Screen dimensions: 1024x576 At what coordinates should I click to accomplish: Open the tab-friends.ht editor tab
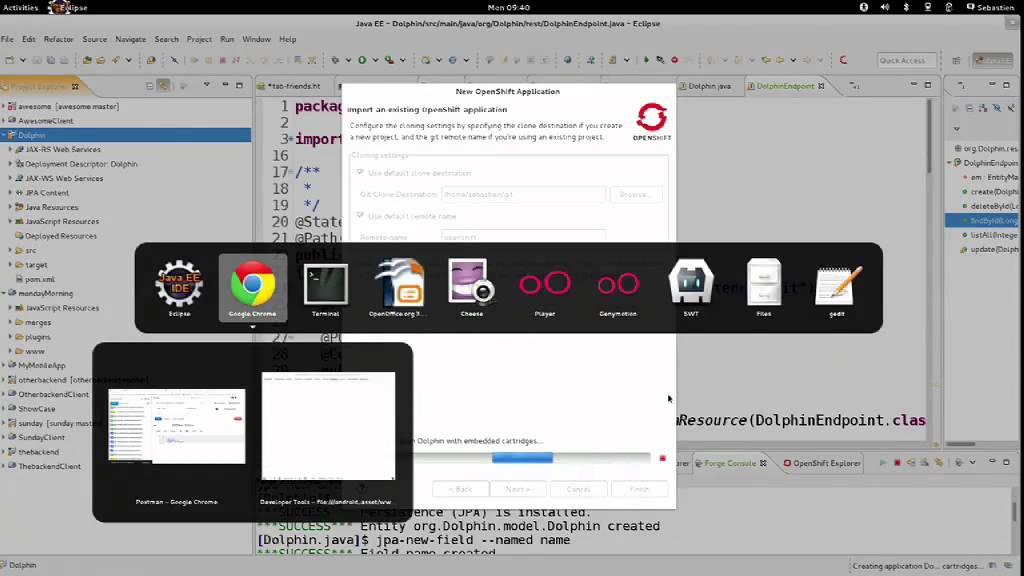point(294,86)
